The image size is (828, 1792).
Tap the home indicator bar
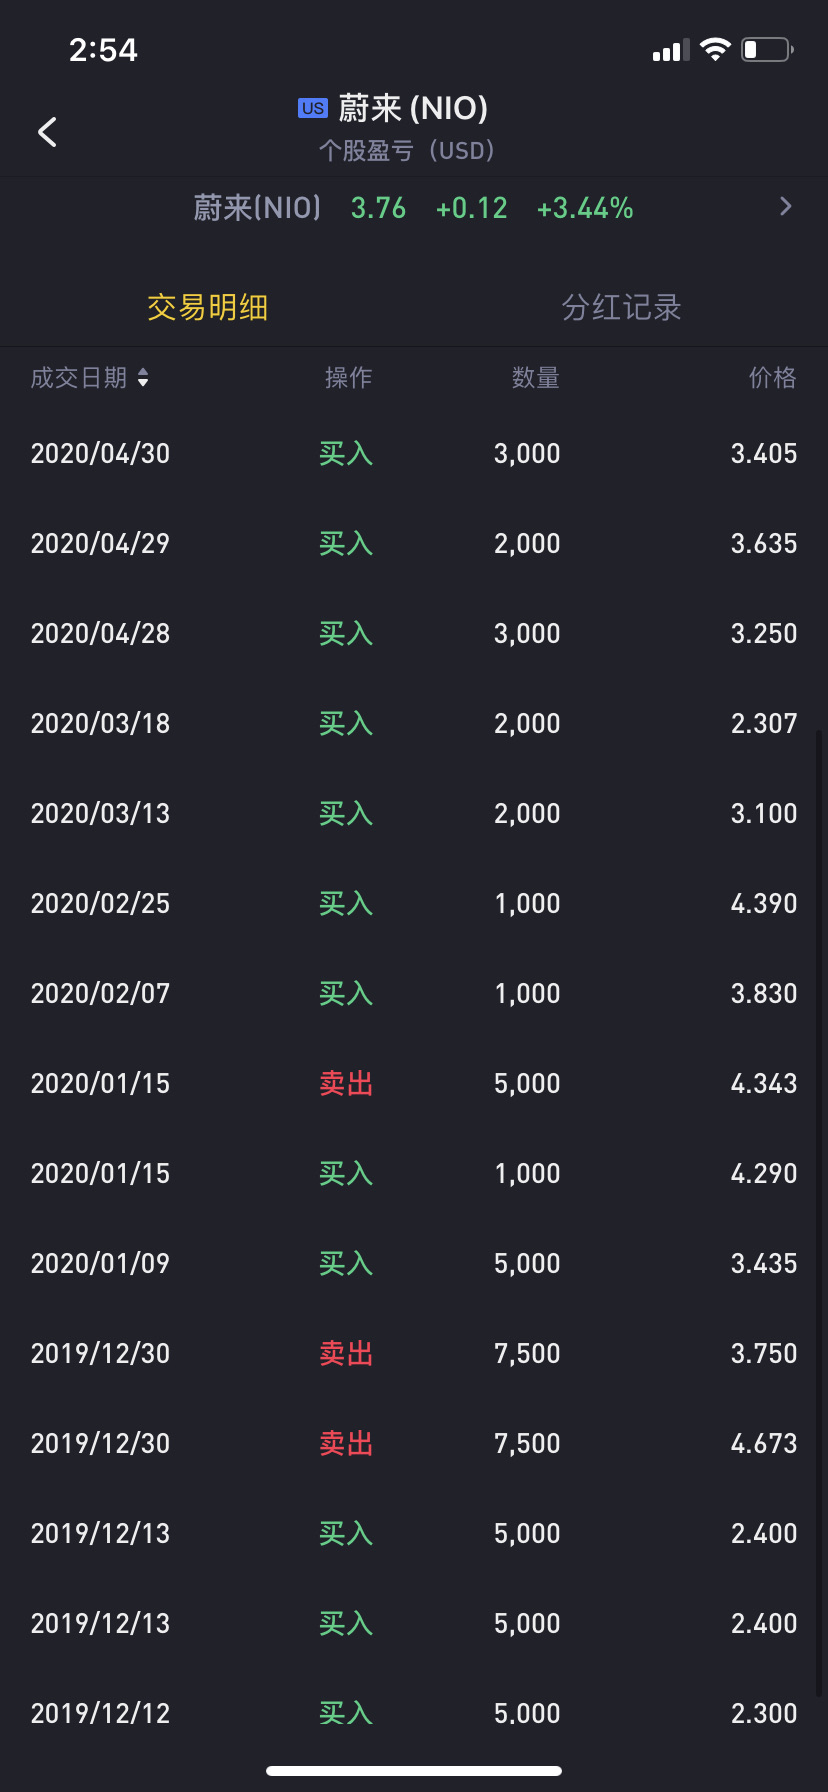pos(413,1770)
